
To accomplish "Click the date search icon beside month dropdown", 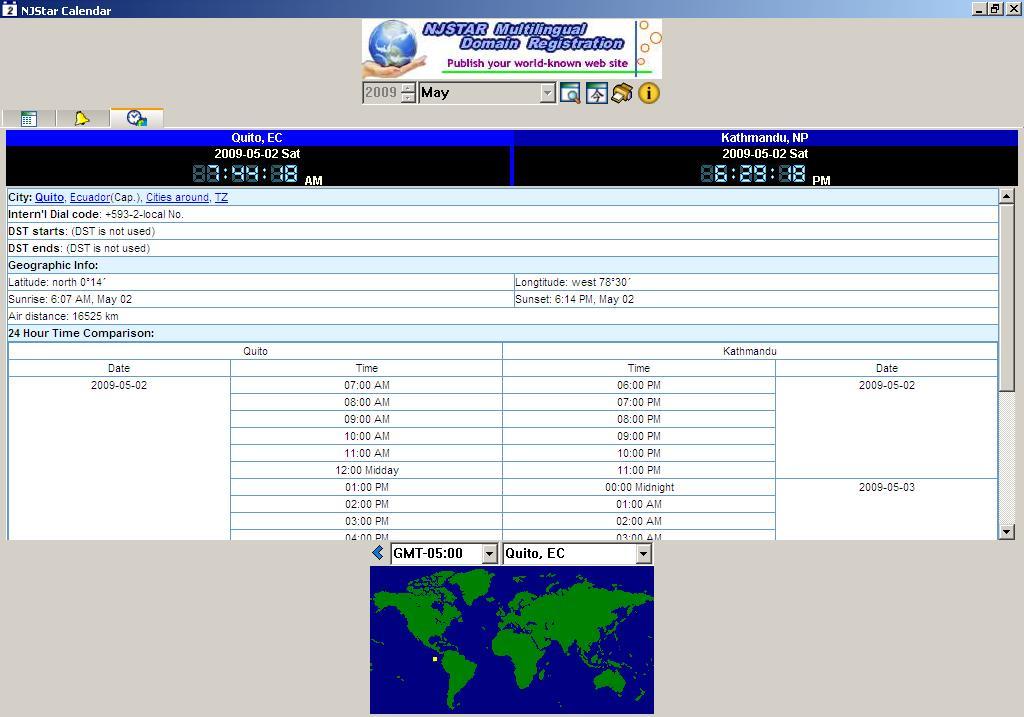I will 570,93.
